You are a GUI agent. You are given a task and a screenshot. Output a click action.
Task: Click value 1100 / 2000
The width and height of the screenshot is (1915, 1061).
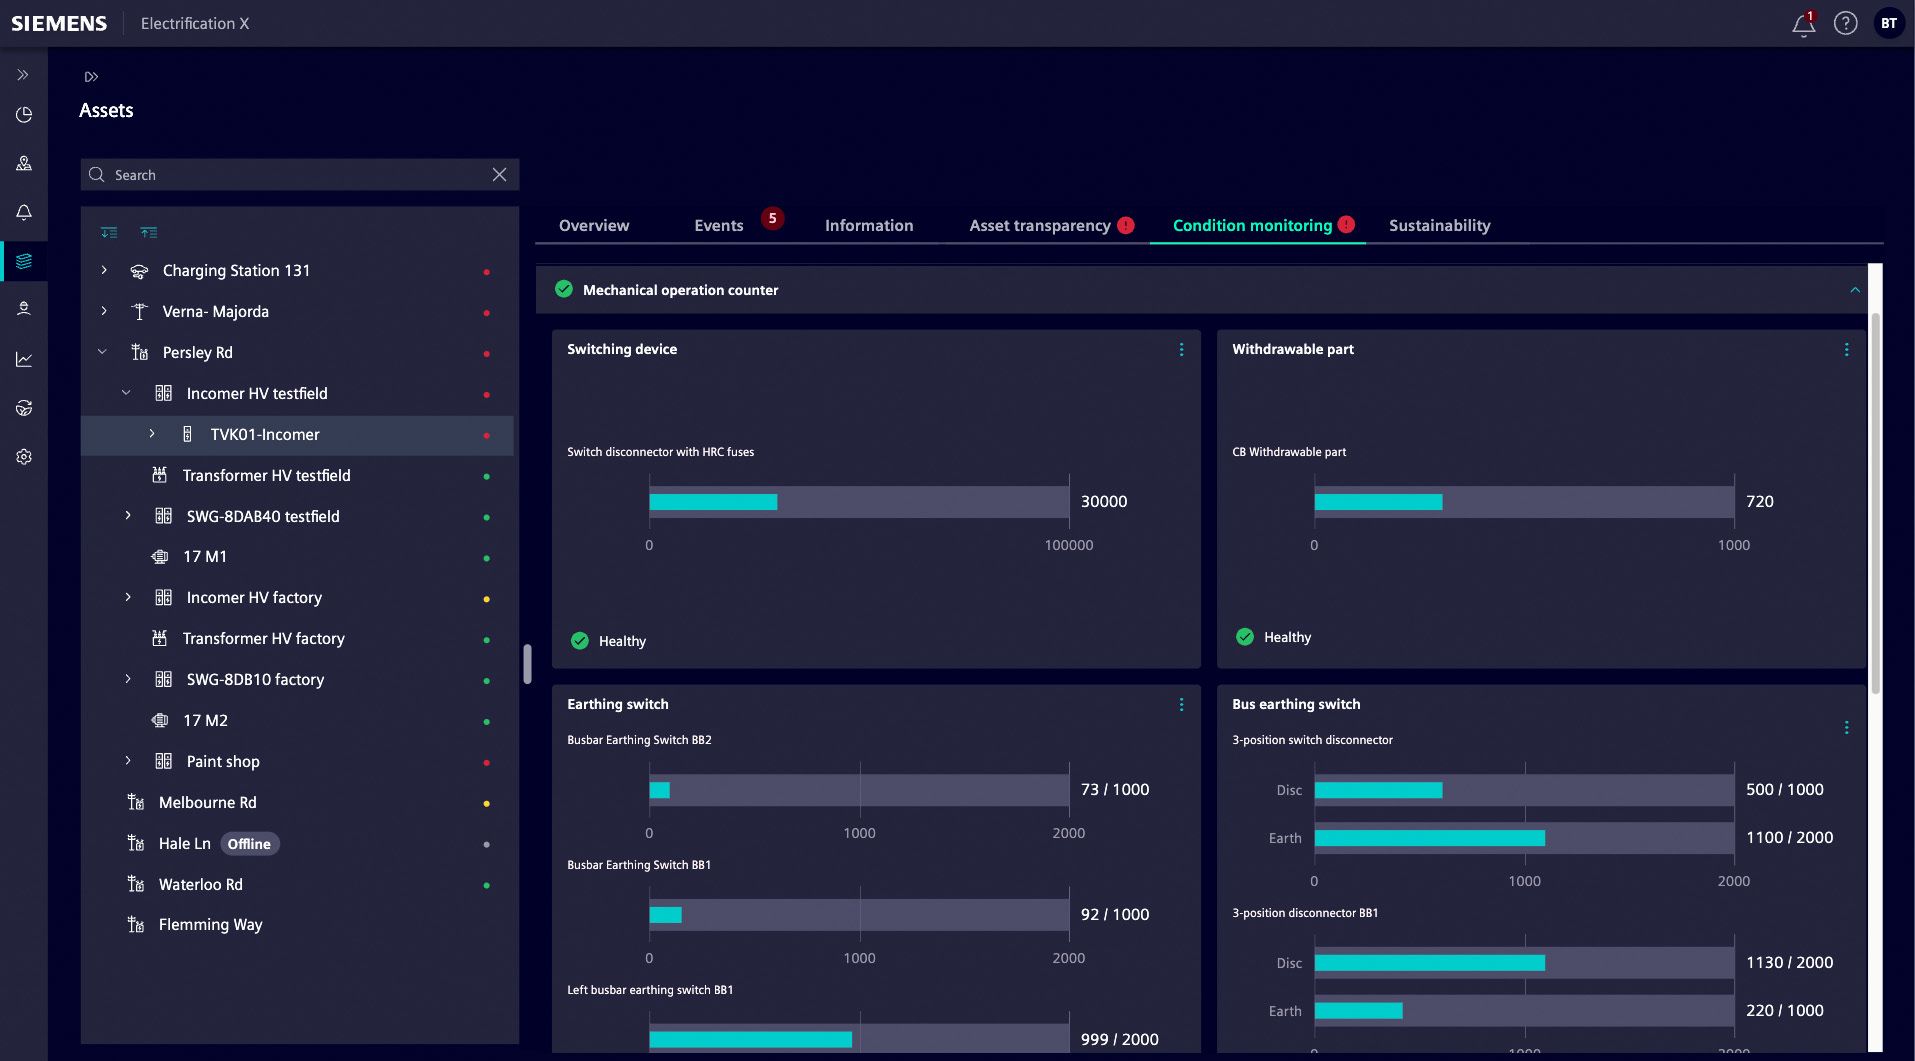(x=1789, y=837)
